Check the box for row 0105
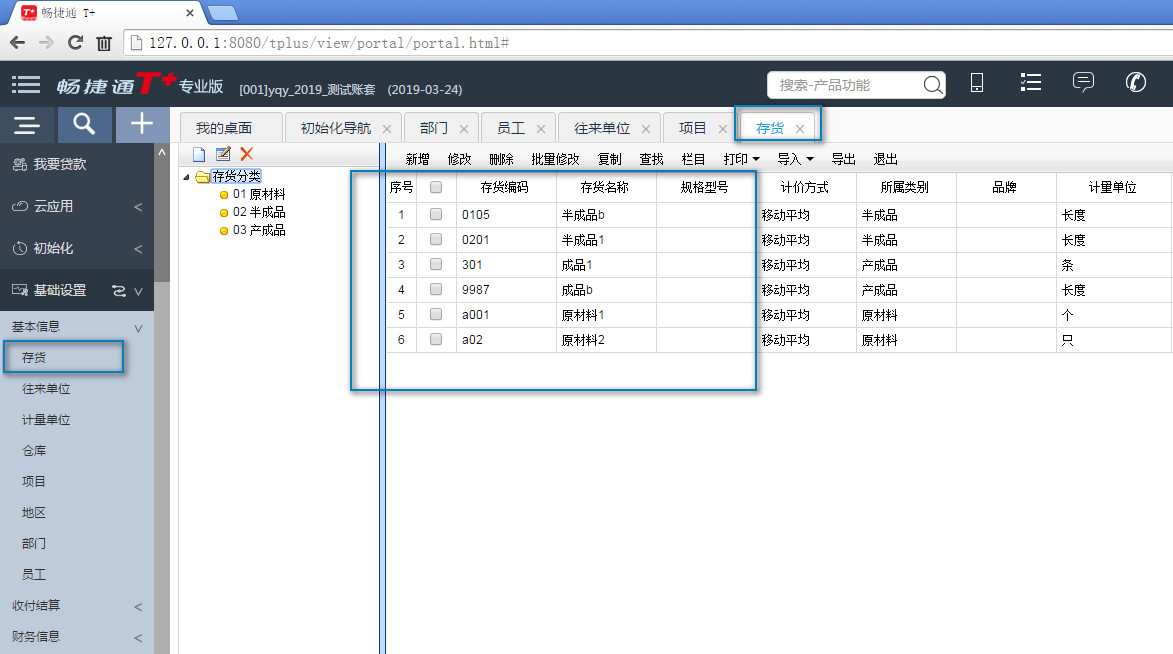Screen dimensions: 1173x654 435,214
